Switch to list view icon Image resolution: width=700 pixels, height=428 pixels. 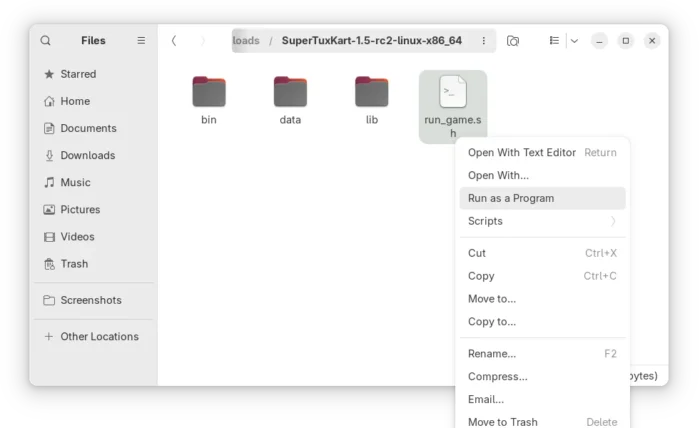[554, 41]
